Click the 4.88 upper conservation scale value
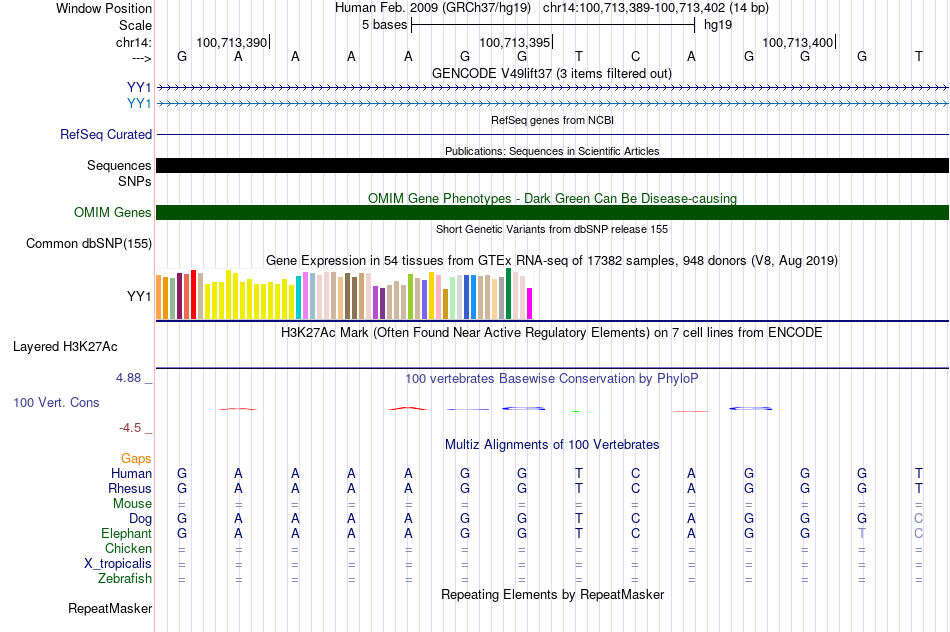950x632 pixels. (x=128, y=378)
